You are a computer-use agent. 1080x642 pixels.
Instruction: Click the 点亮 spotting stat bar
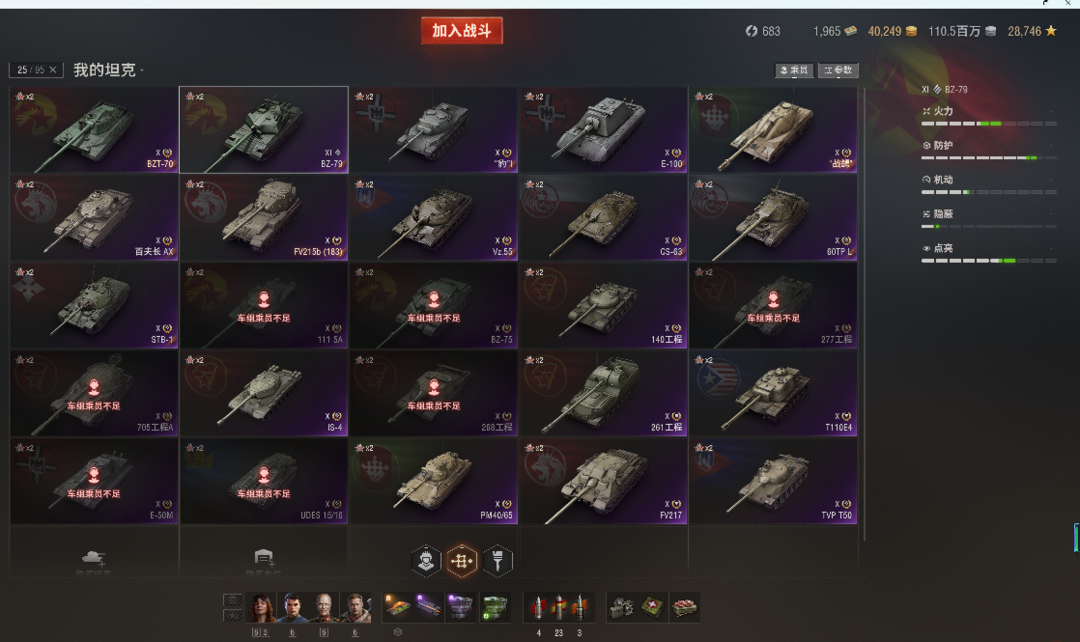click(x=988, y=261)
